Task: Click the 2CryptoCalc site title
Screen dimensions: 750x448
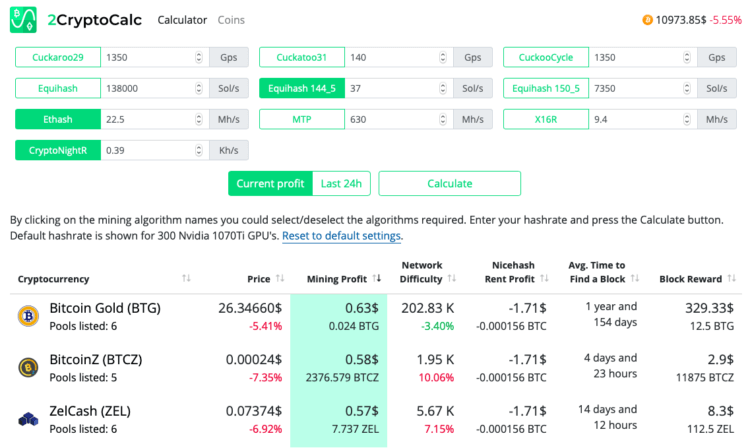Action: coord(95,20)
